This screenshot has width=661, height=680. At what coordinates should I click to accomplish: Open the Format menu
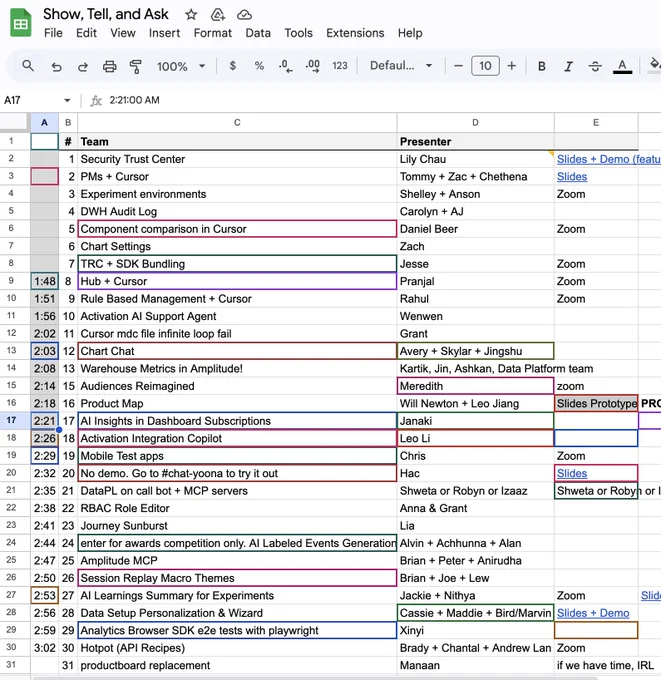213,33
